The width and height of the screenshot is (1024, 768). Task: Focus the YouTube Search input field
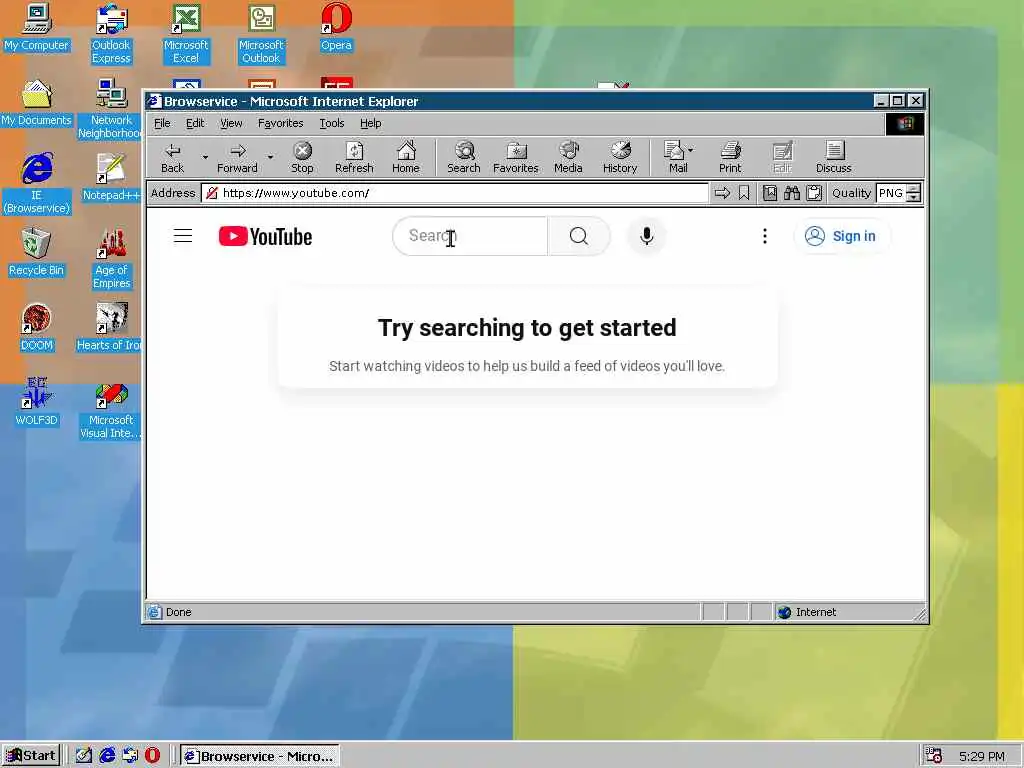point(470,236)
